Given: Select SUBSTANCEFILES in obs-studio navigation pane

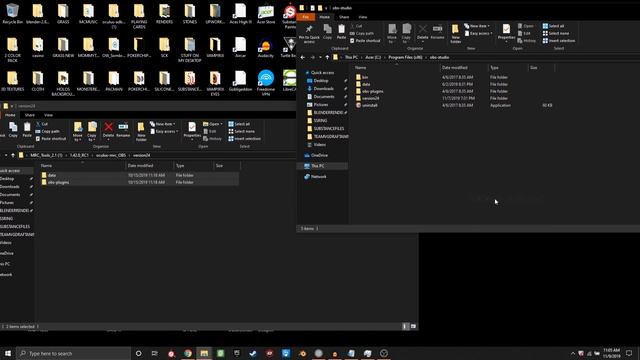Looking at the screenshot, I should pos(328,129).
